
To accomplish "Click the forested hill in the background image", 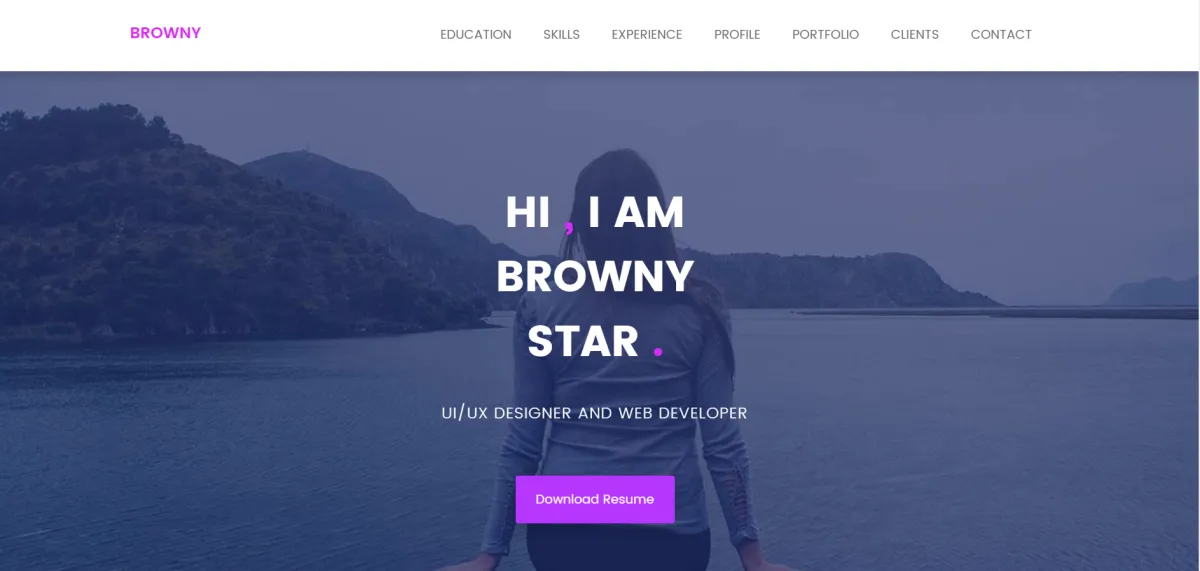I will 150,220.
